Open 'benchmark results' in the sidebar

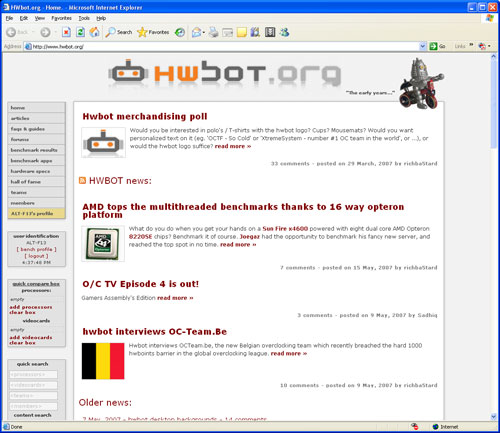pos(36,150)
